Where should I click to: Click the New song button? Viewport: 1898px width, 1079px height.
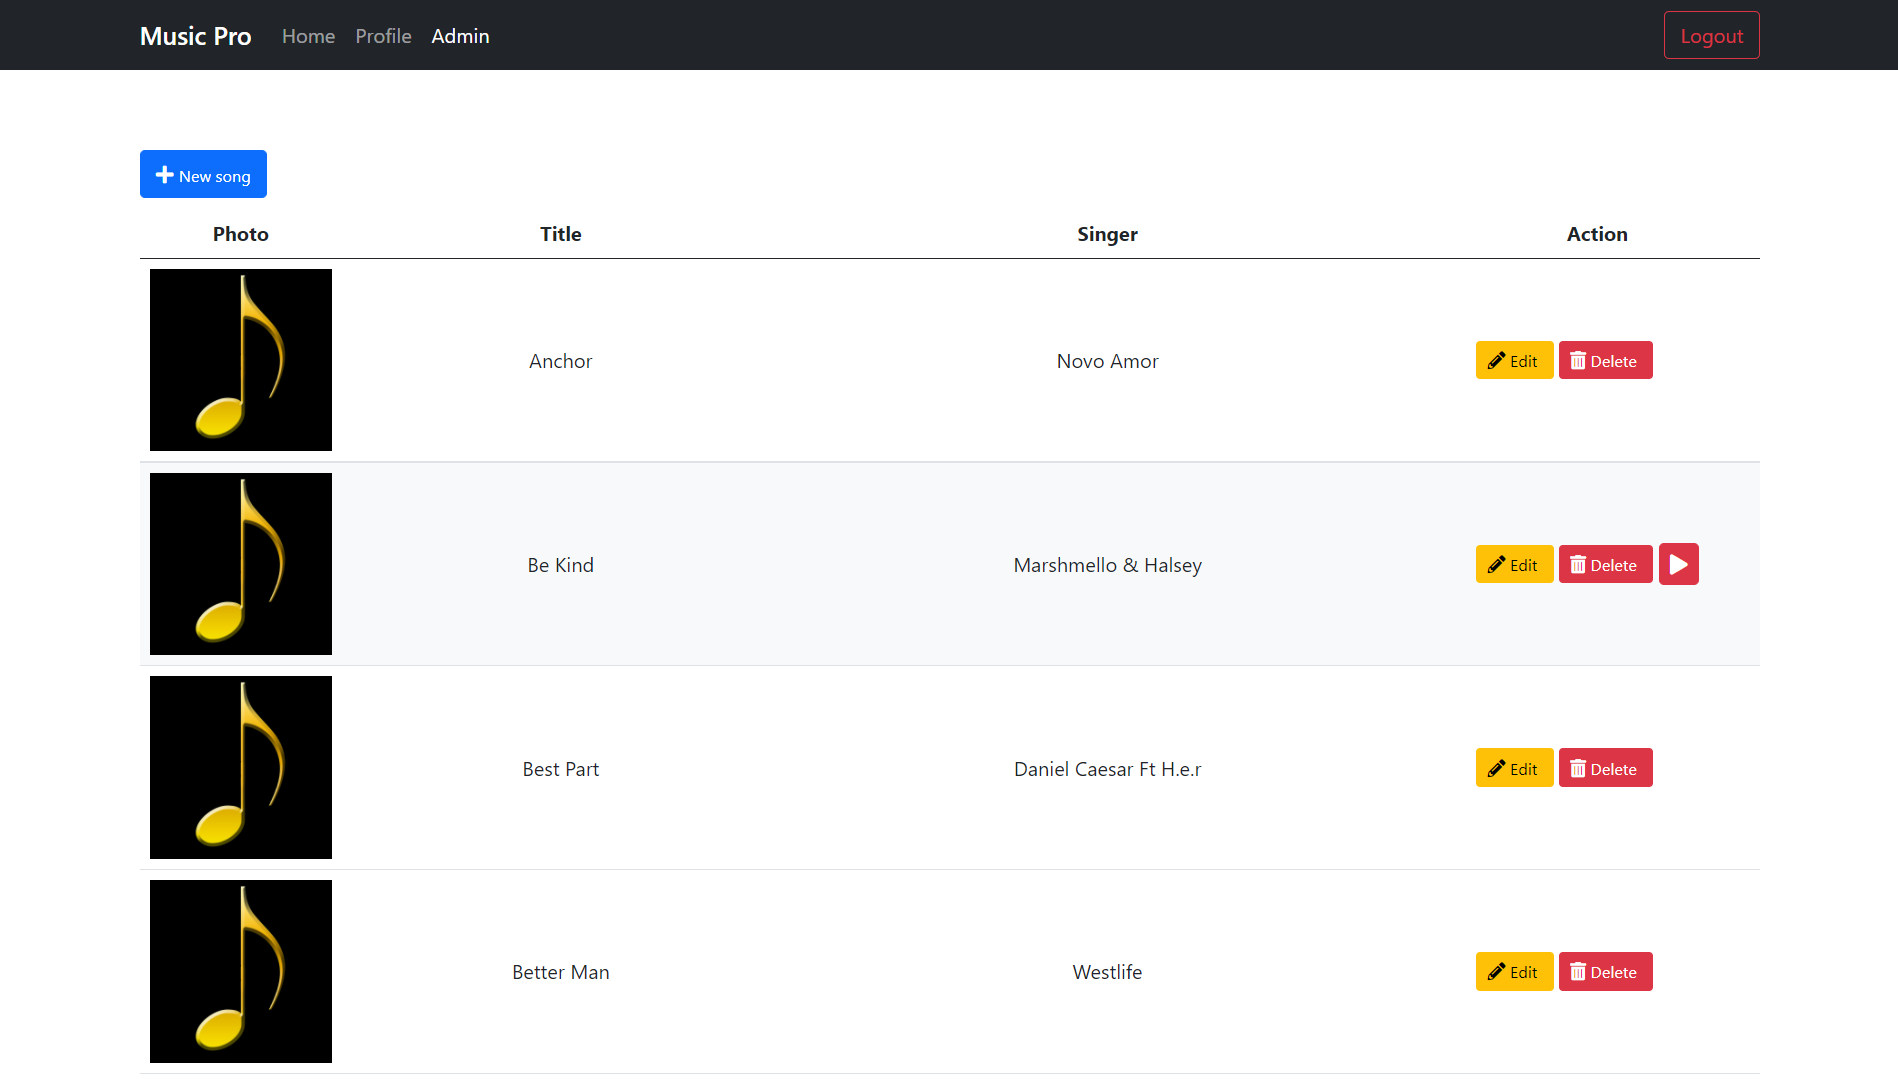(203, 173)
